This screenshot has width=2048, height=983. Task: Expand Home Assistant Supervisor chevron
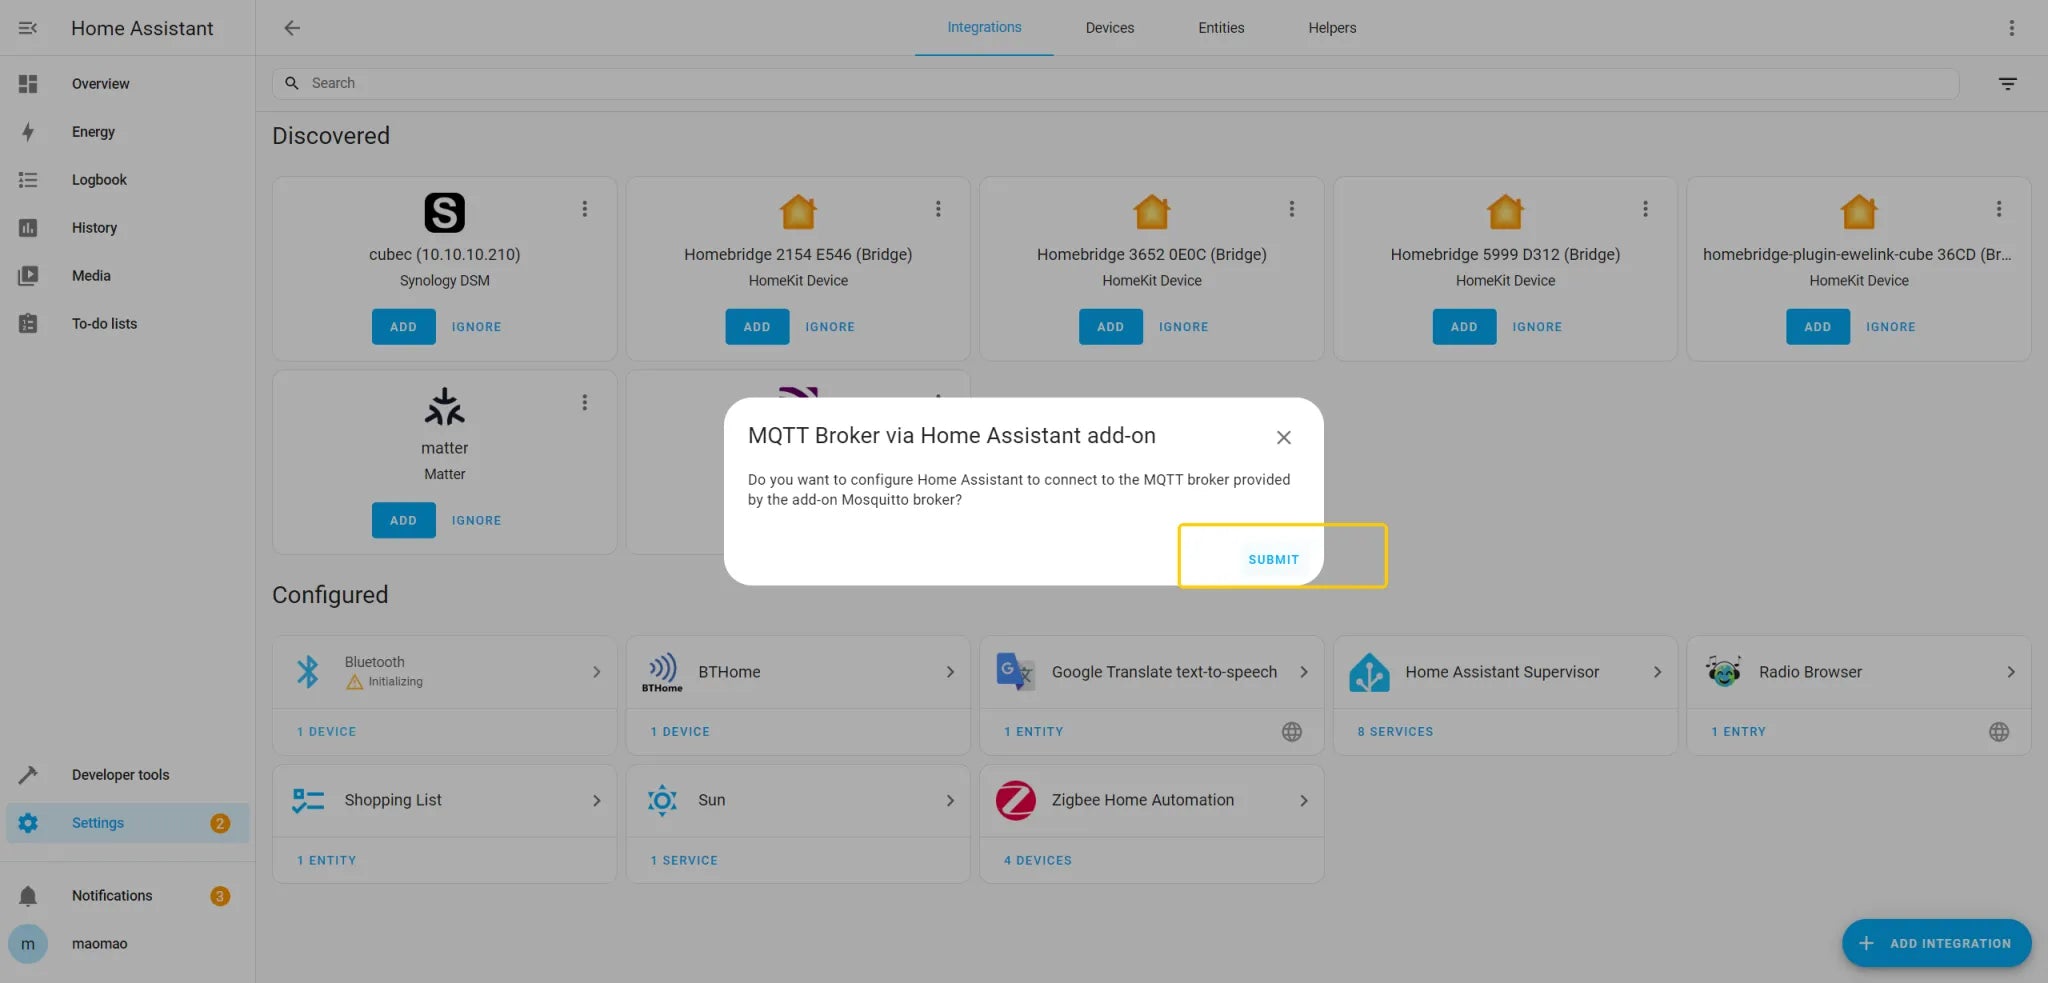pos(1657,672)
